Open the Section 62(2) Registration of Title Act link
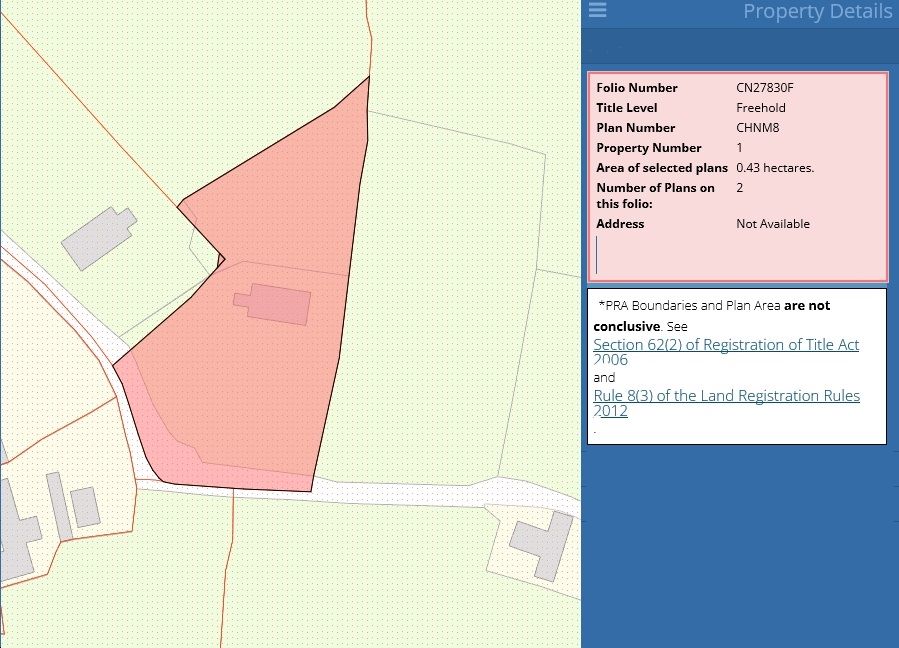This screenshot has height=648, width=899. 725,345
